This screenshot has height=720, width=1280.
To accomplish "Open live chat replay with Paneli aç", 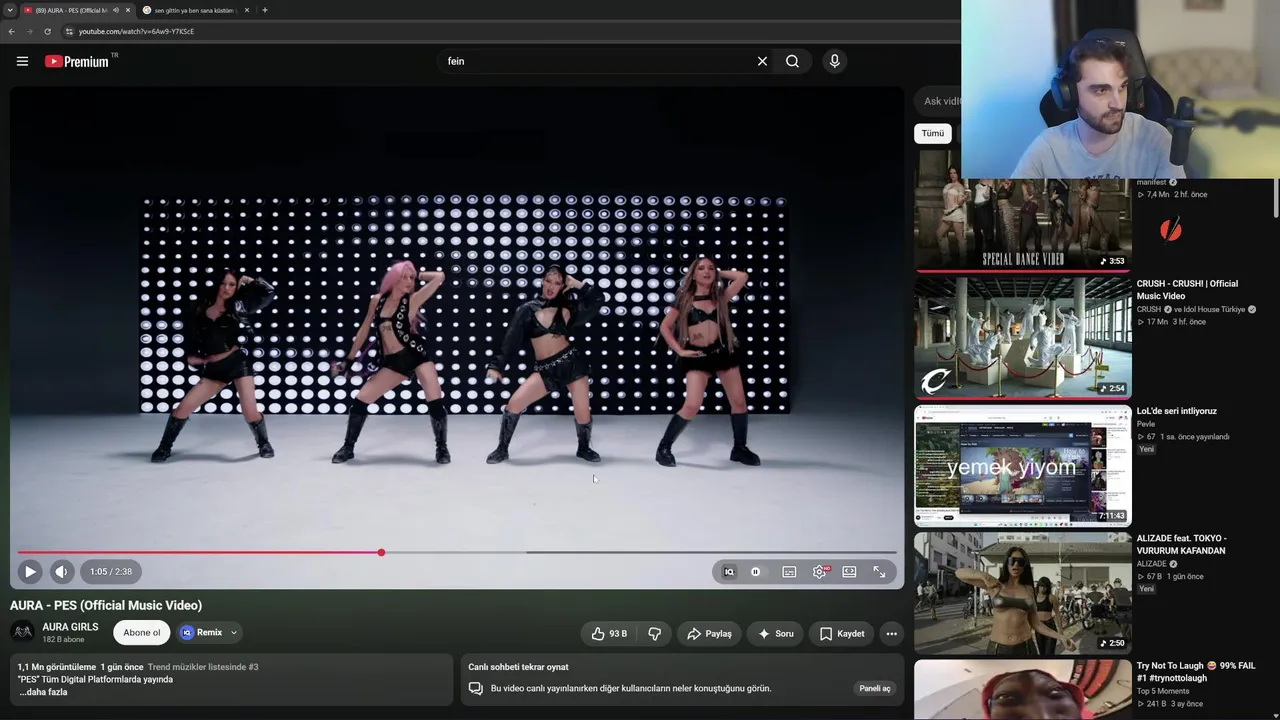I will point(875,688).
